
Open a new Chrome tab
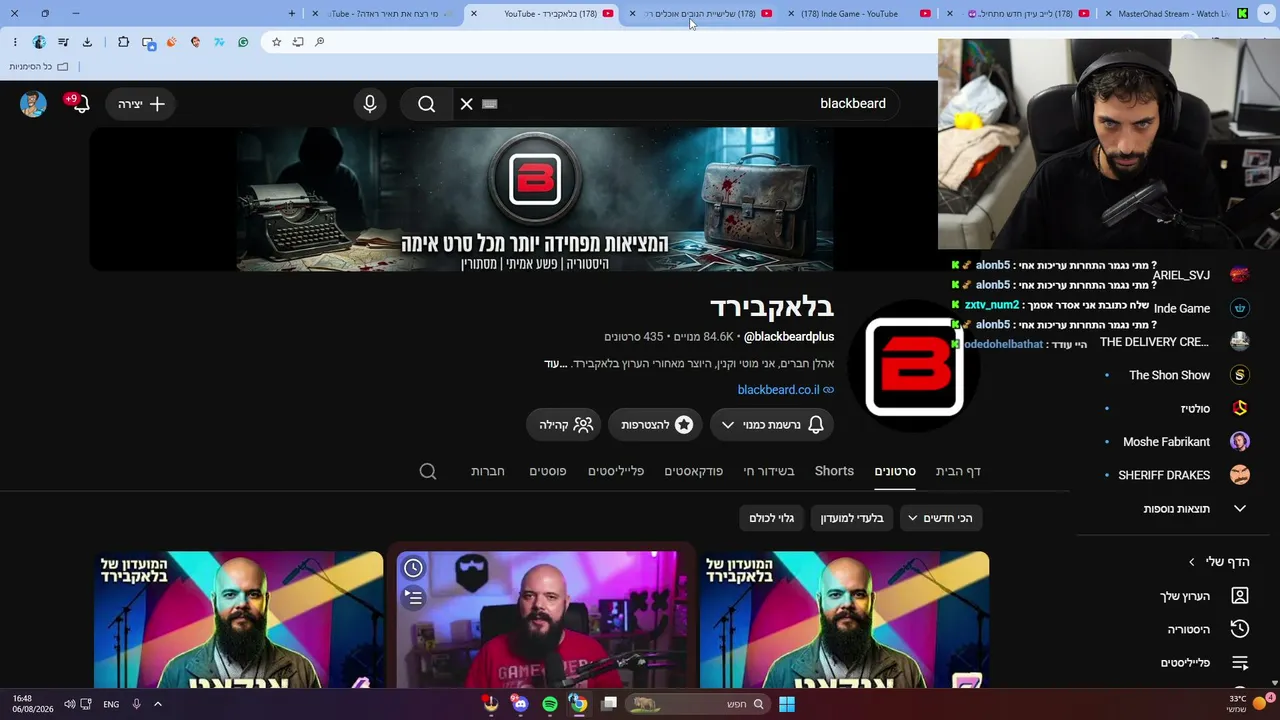pos(292,14)
